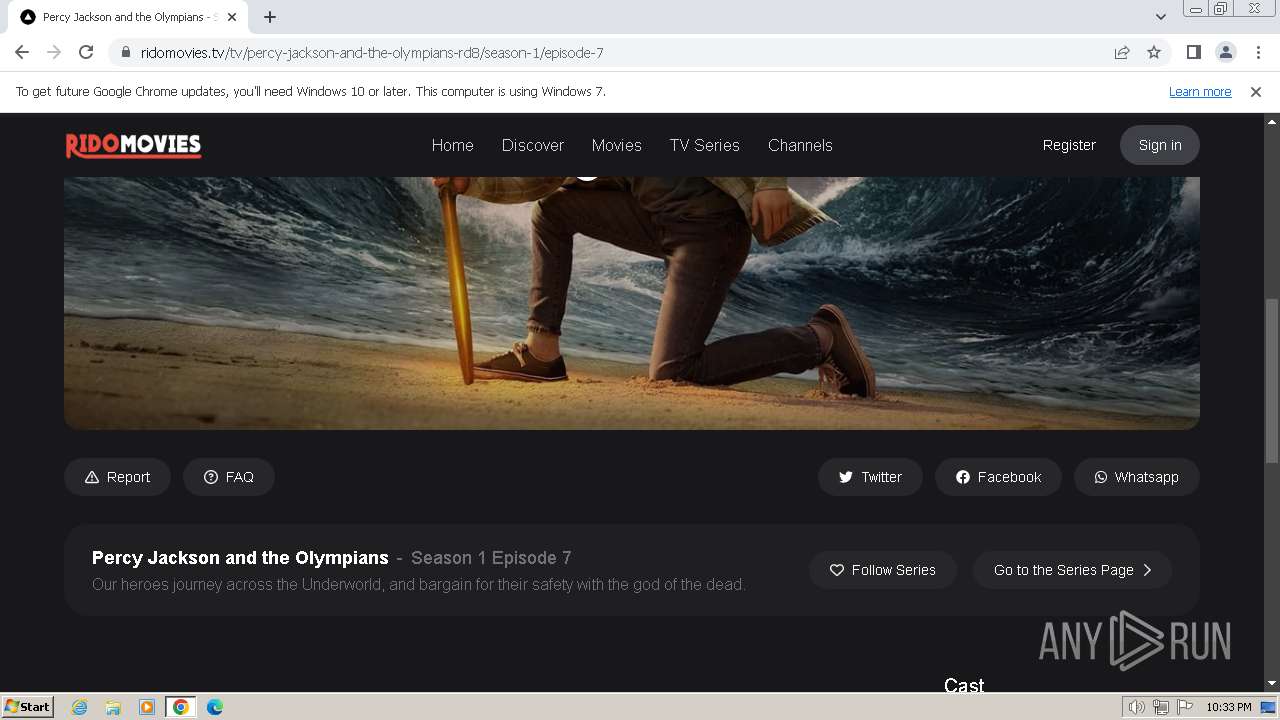Open Channels in the navigation
1280x720 pixels.
tap(800, 145)
